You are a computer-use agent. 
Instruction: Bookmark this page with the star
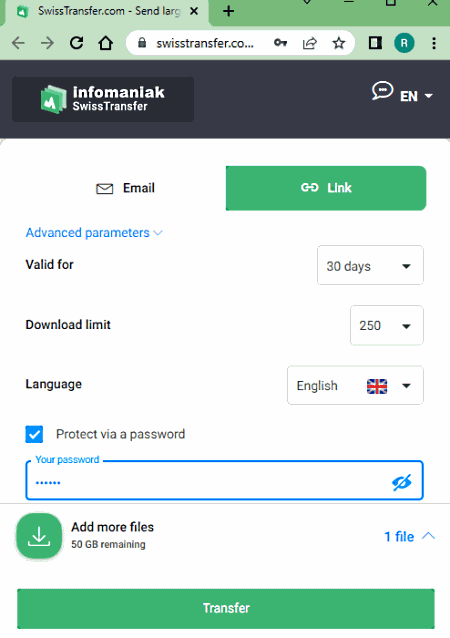(x=339, y=43)
